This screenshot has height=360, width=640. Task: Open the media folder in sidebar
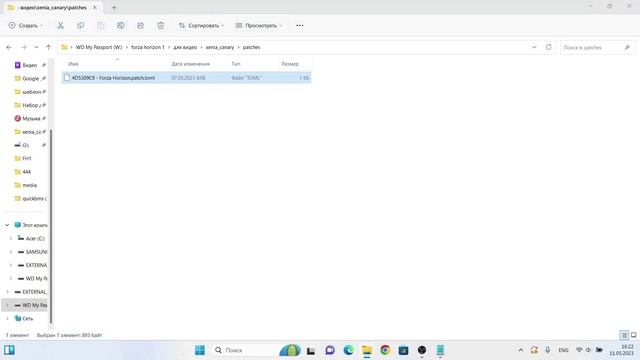coord(26,185)
